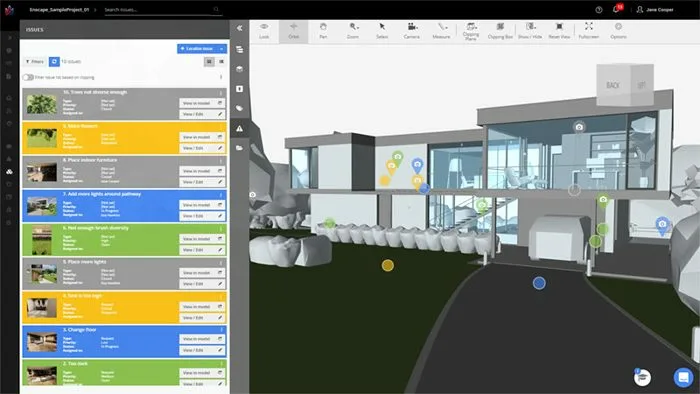
Task: Open three-dot menu on issue 10 card
Action: point(221,93)
